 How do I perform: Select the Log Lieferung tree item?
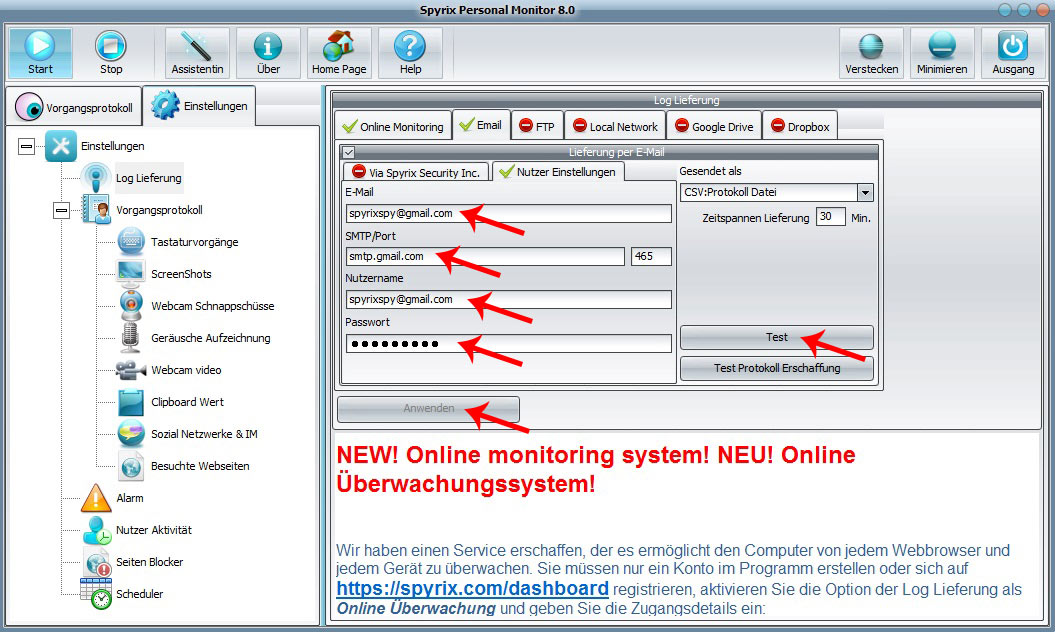click(149, 178)
